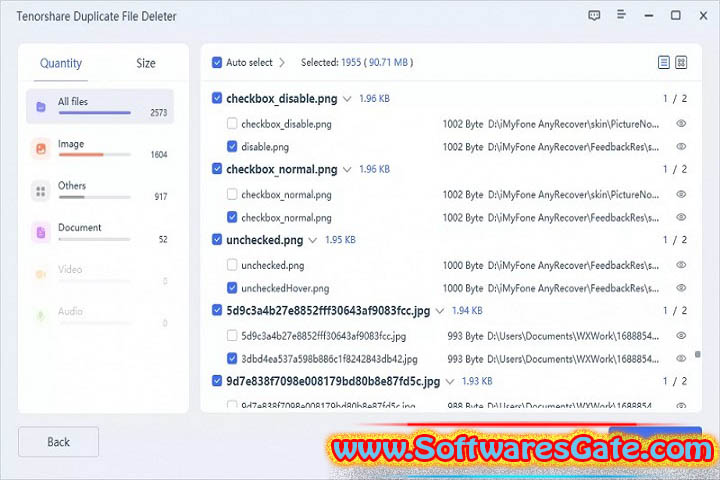
Task: Click the Others quantity progress bar
Action: (95, 197)
